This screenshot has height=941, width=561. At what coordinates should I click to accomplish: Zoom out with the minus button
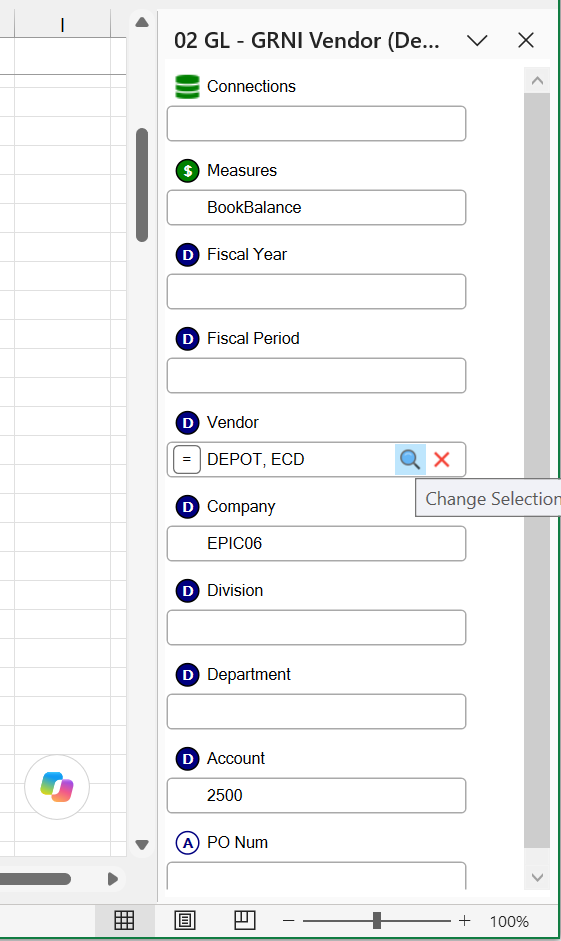tap(289, 921)
